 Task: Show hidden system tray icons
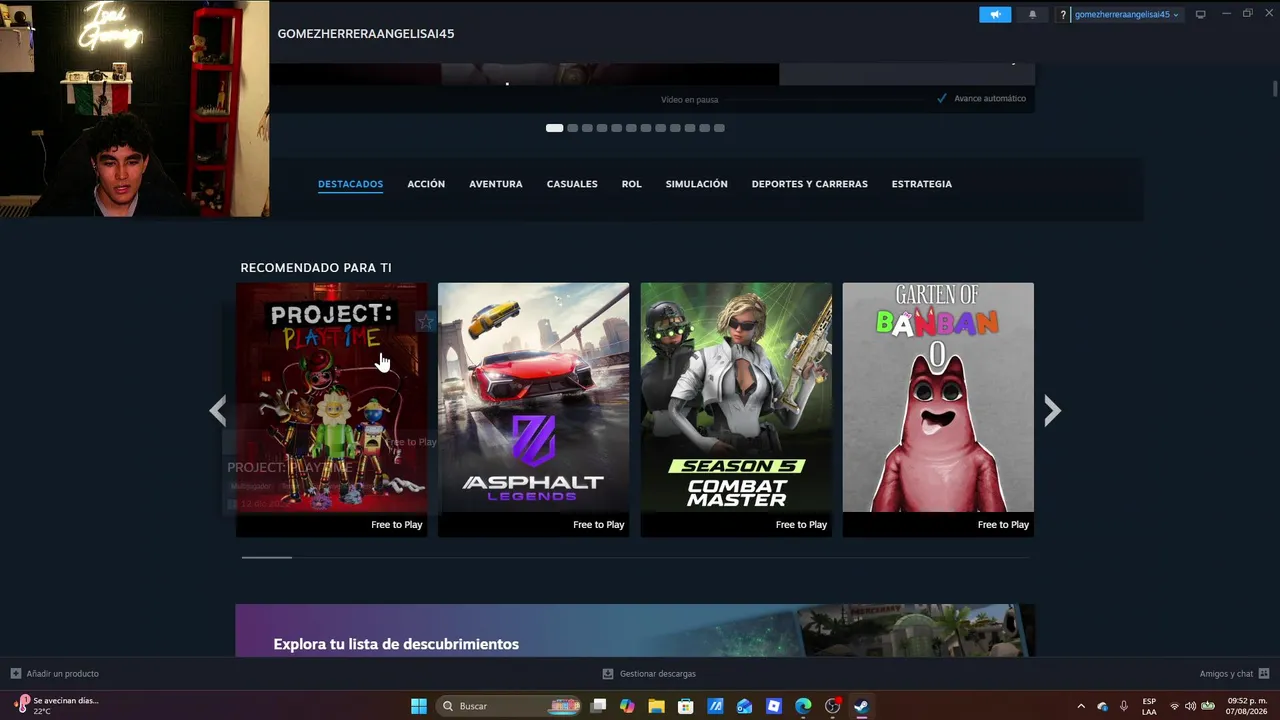point(1081,706)
